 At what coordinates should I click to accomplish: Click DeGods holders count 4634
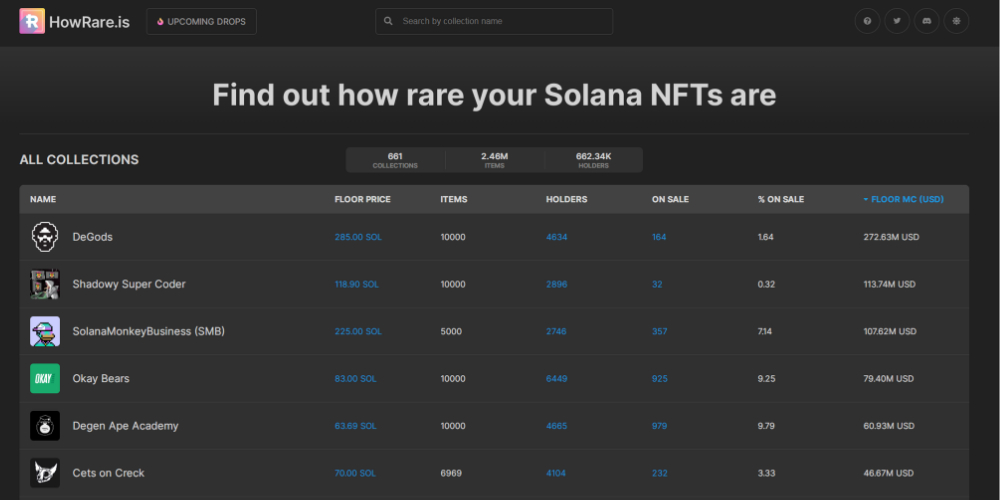coord(557,237)
